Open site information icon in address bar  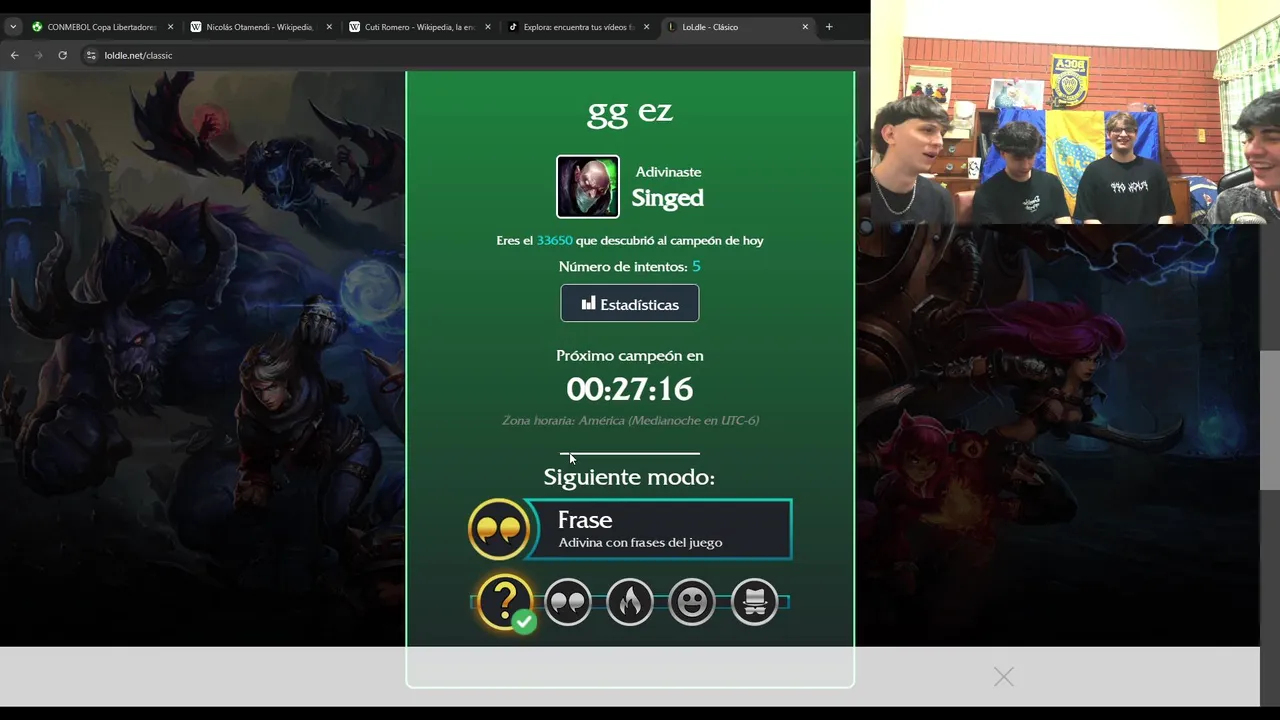[x=90, y=55]
